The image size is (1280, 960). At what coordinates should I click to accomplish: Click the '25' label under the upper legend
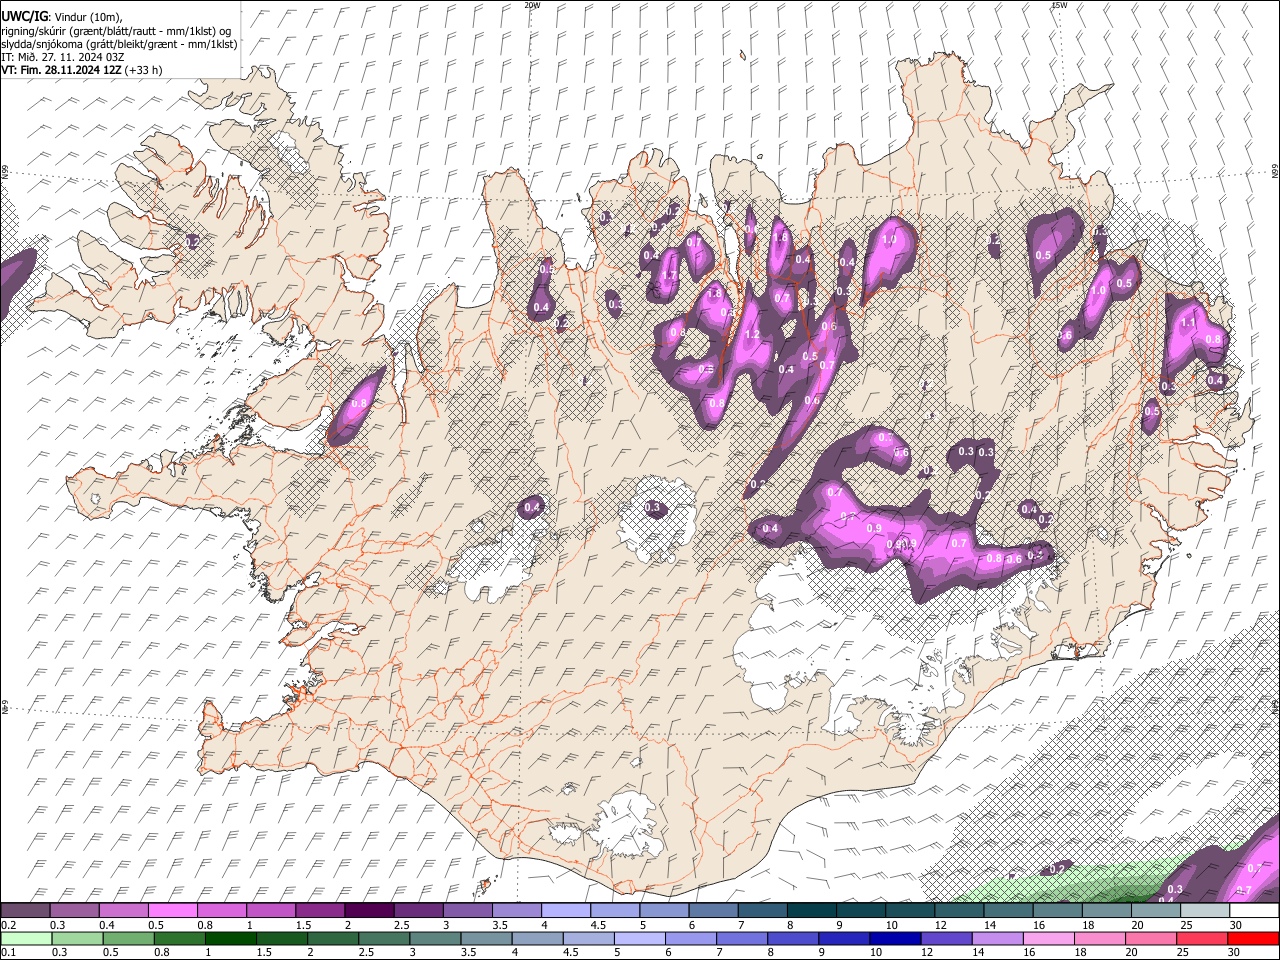(1185, 925)
